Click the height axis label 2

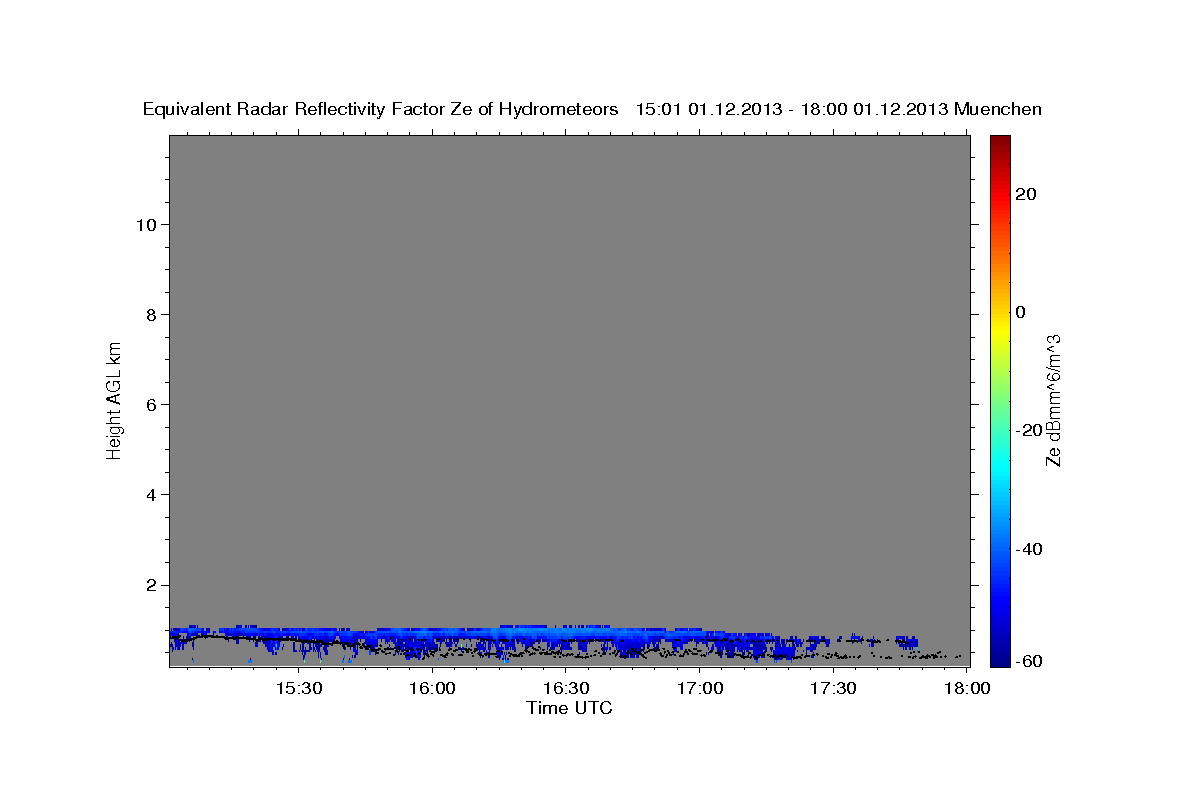tap(149, 584)
